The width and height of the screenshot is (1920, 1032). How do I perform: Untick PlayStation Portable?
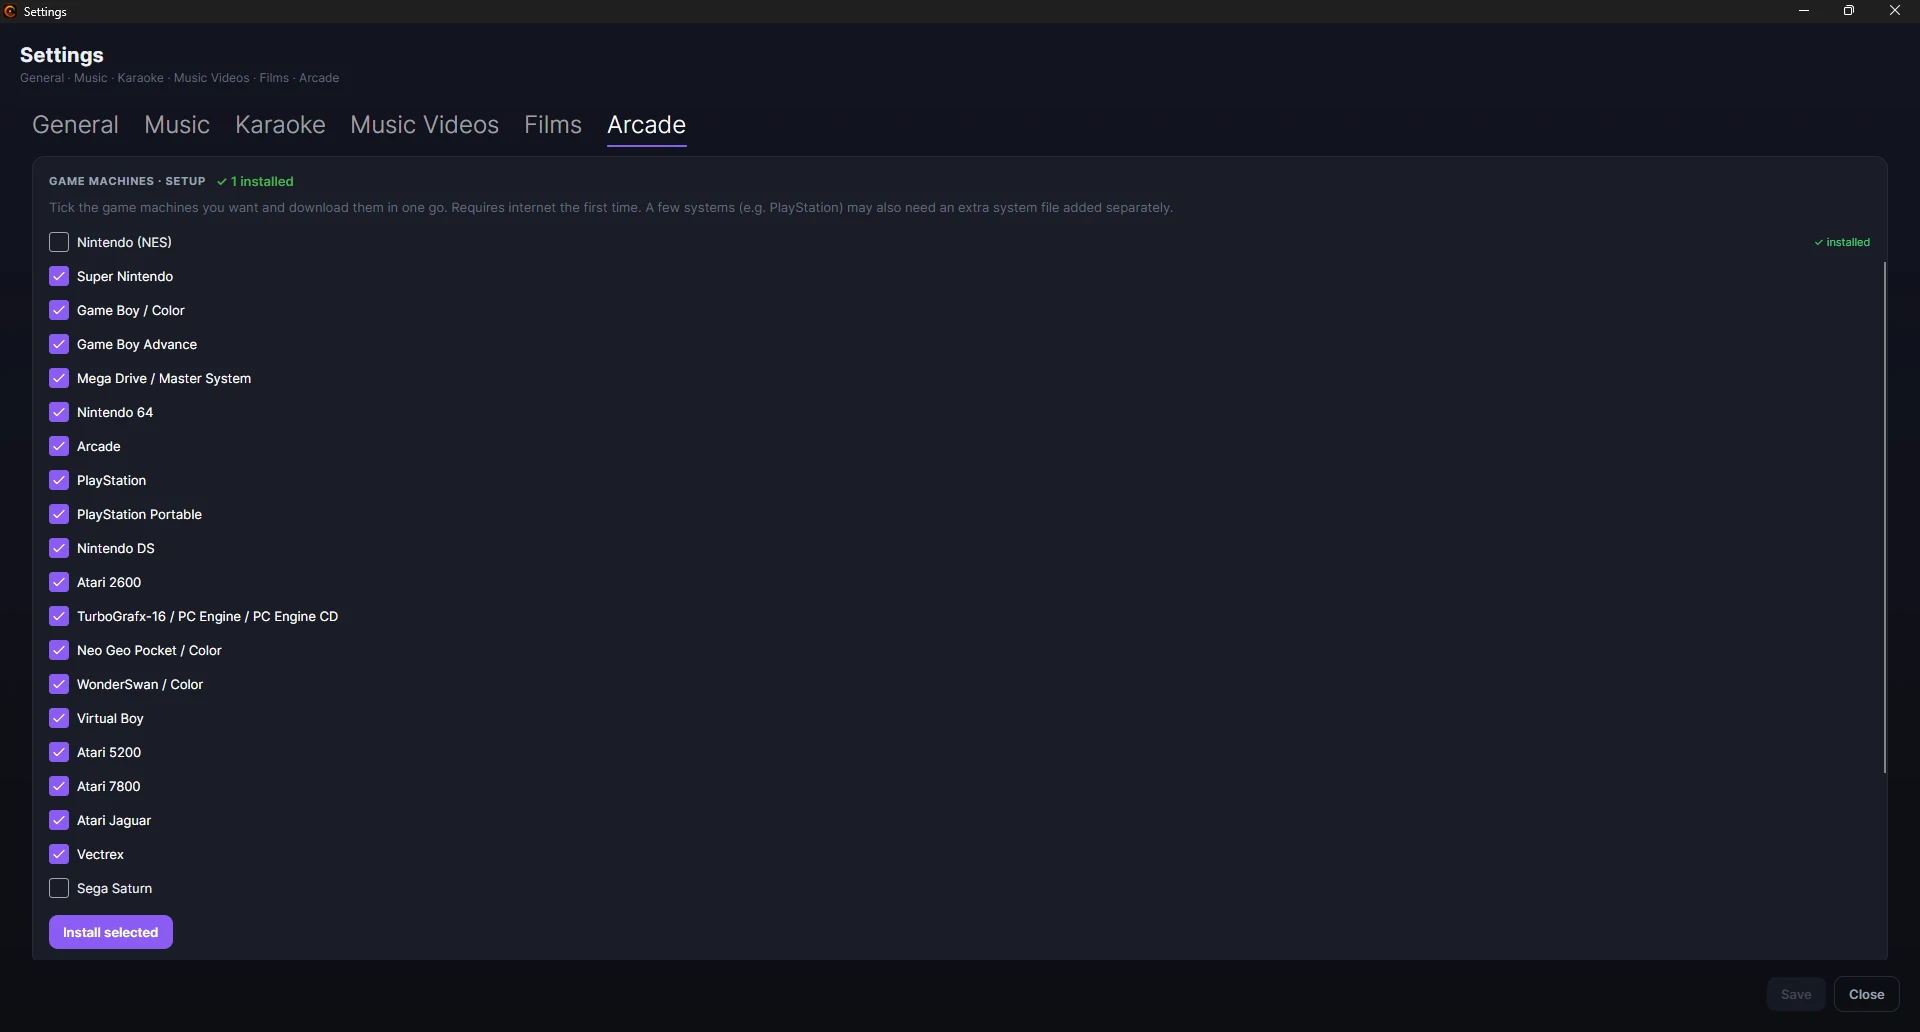(x=59, y=515)
